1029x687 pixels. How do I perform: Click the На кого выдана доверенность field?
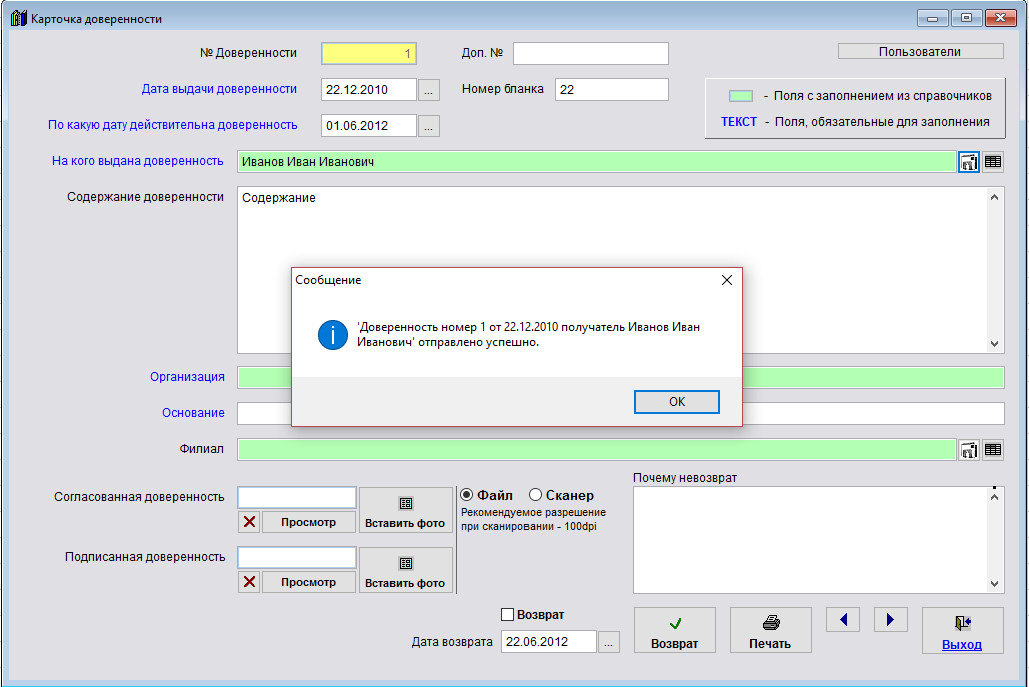click(x=596, y=162)
